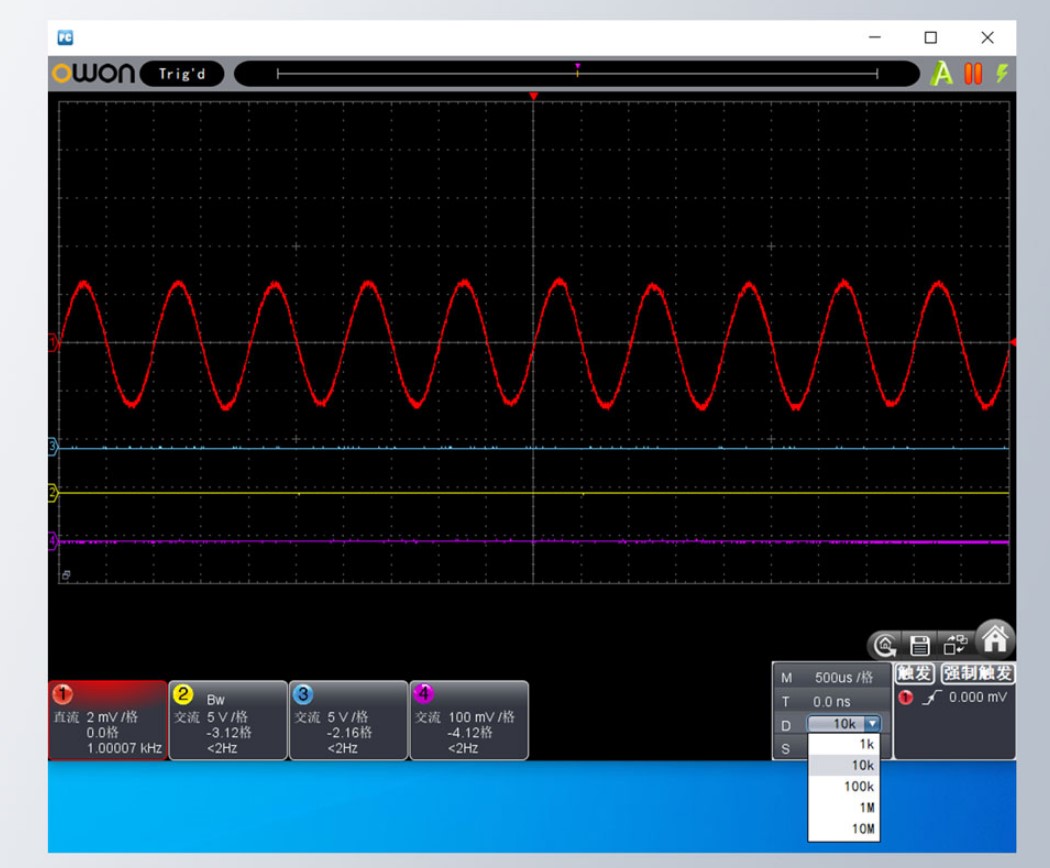Click channel 4's 100 mV per division setting
The image size is (1050, 868).
pyautogui.click(x=481, y=717)
